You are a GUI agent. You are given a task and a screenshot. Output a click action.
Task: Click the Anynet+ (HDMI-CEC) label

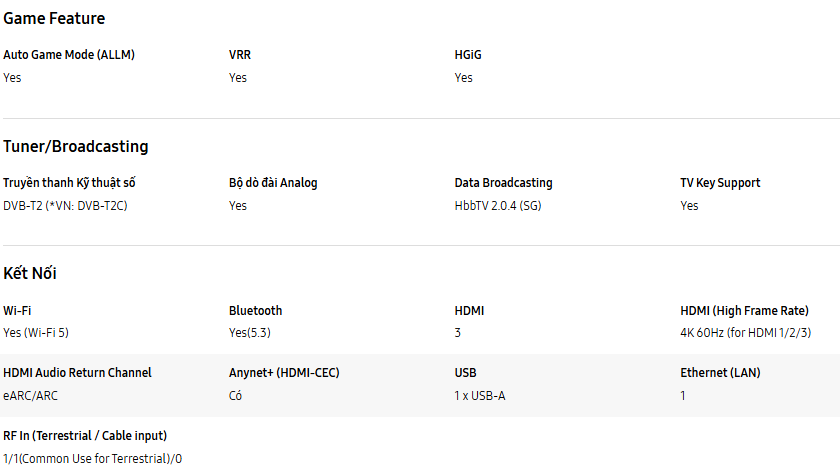pos(284,373)
